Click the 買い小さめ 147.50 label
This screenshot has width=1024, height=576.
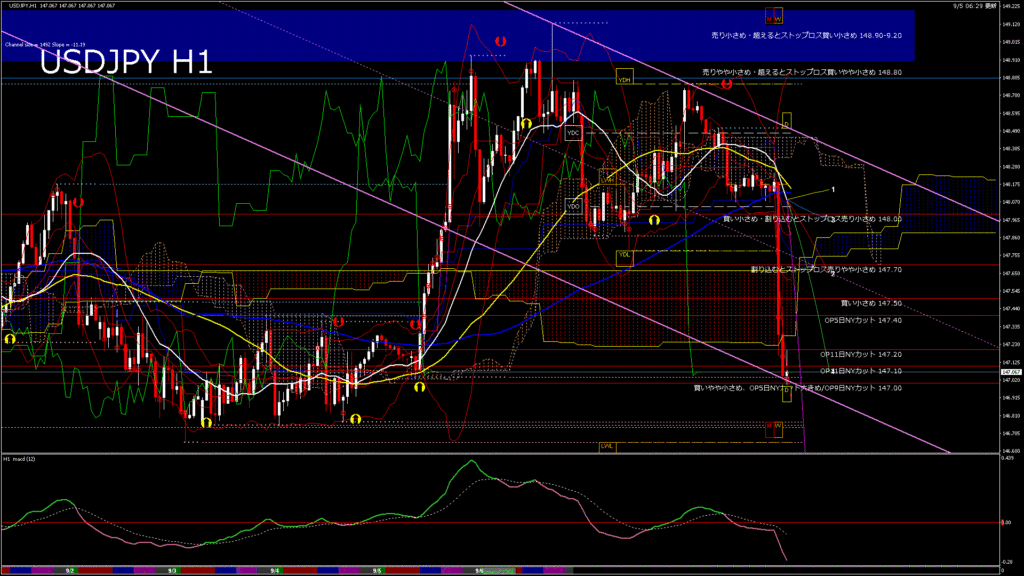pyautogui.click(x=871, y=303)
